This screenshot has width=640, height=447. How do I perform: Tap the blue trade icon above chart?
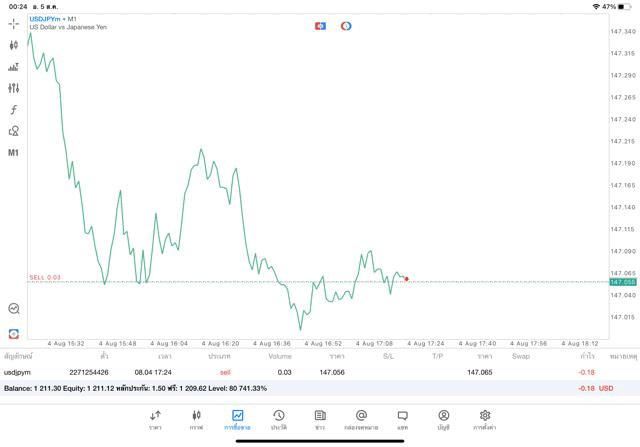tap(320, 26)
